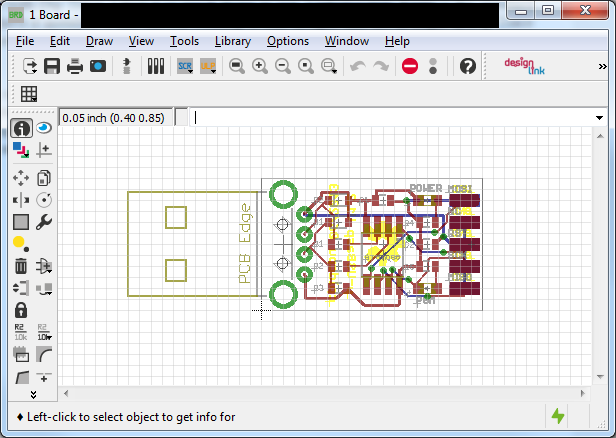Screen dimensions: 616x438
Task: Open the Replace part tool
Action: 44,289
